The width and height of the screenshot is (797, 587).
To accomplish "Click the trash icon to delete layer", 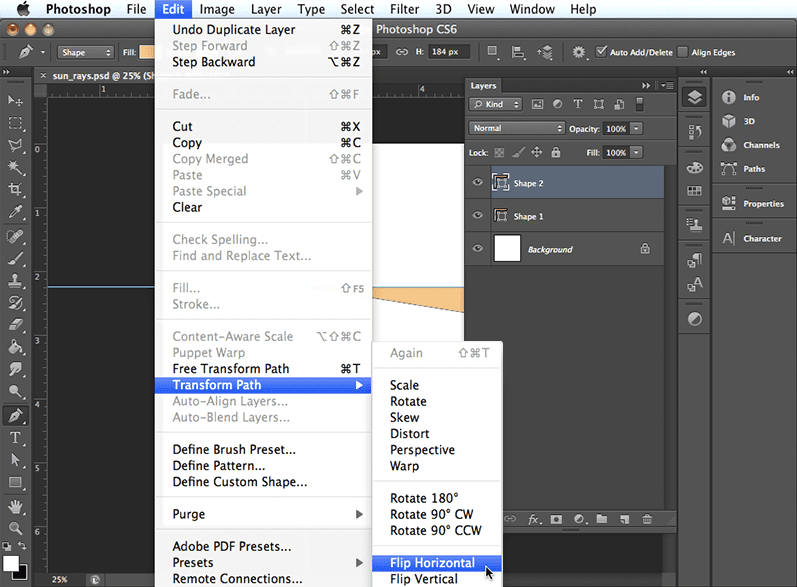I will click(647, 519).
